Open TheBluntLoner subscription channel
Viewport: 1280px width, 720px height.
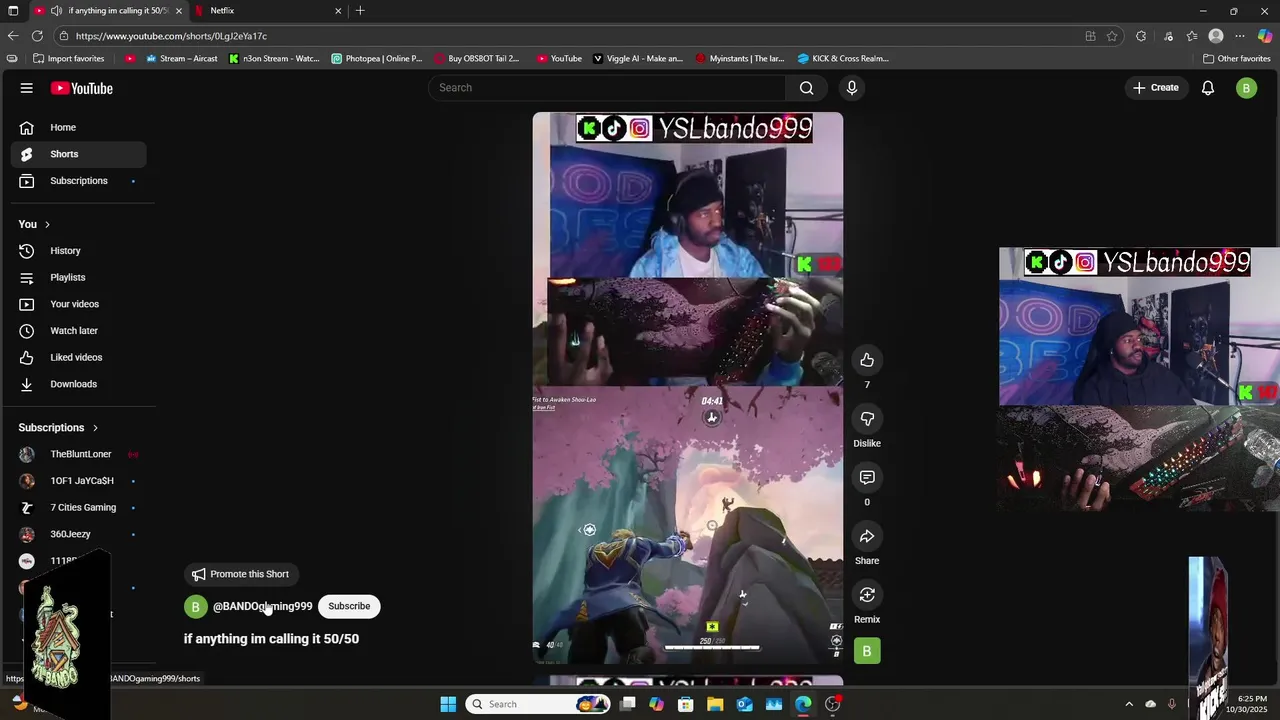click(78, 454)
